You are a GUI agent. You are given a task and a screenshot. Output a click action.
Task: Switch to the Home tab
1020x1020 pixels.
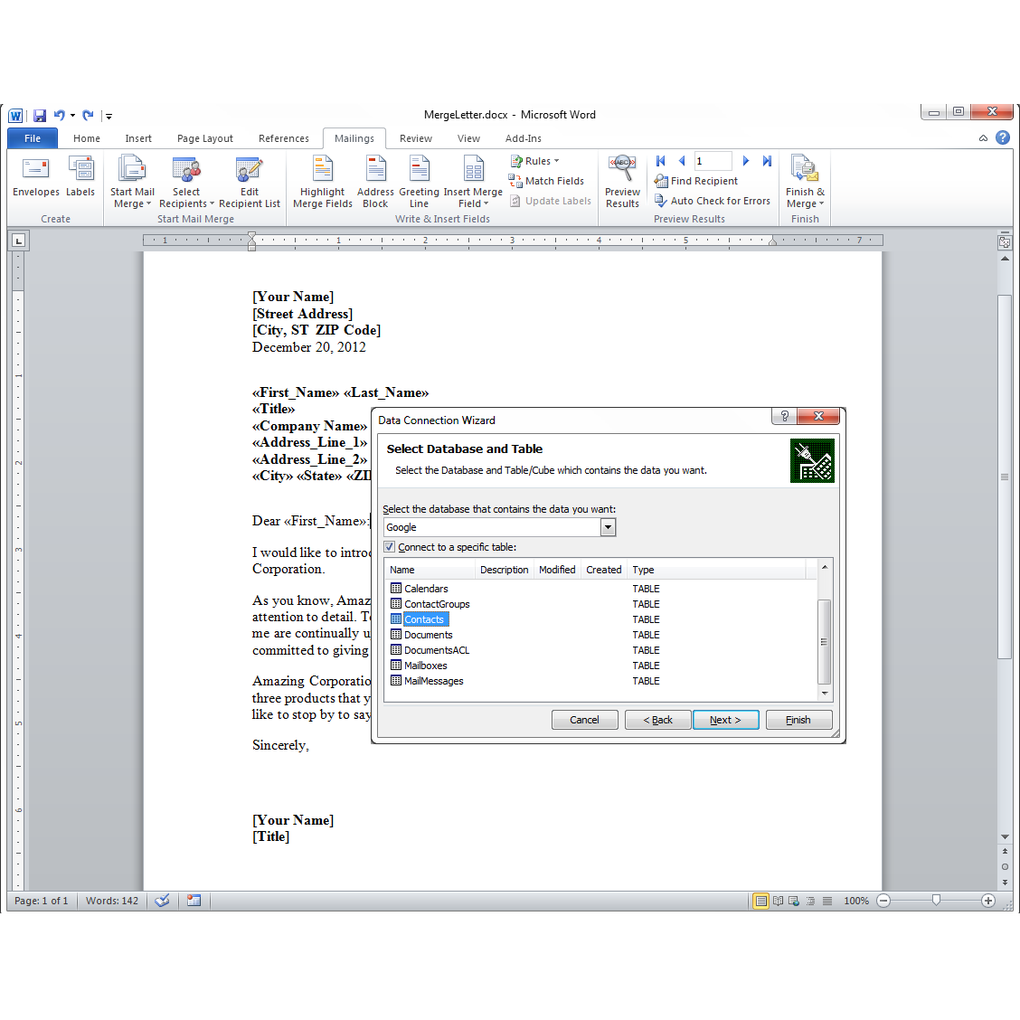87,139
